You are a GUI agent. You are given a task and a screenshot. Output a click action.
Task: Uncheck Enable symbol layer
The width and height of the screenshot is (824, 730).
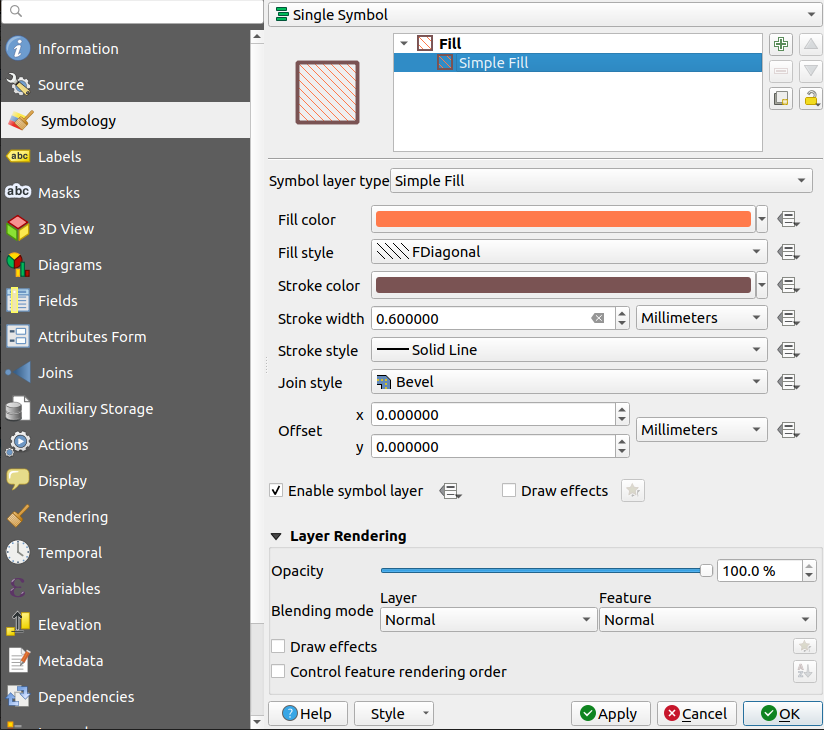[x=276, y=490]
